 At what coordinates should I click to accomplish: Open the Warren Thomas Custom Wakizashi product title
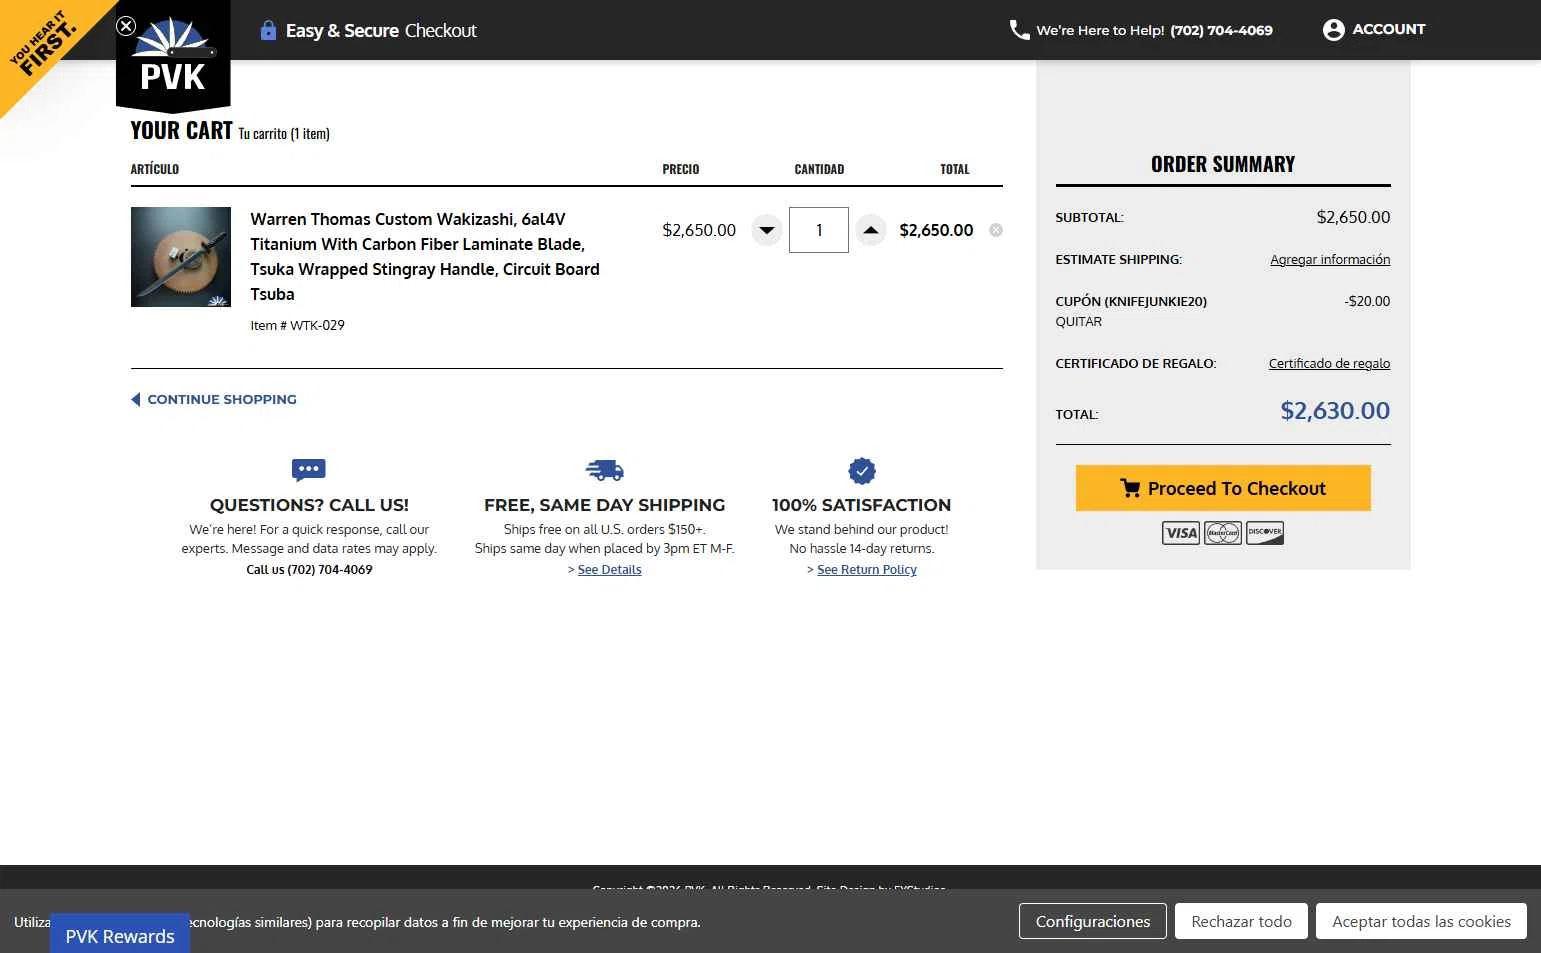pyautogui.click(x=425, y=256)
